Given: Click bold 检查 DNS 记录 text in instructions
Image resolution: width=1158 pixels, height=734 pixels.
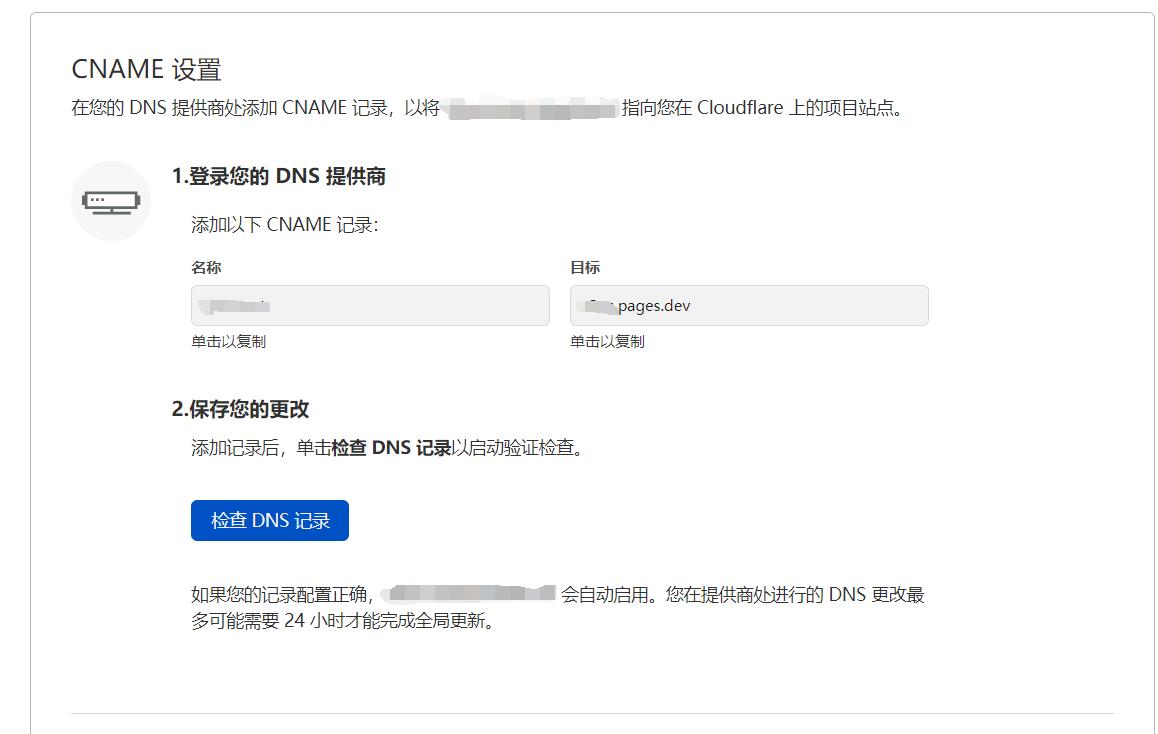Looking at the screenshot, I should click(391, 448).
